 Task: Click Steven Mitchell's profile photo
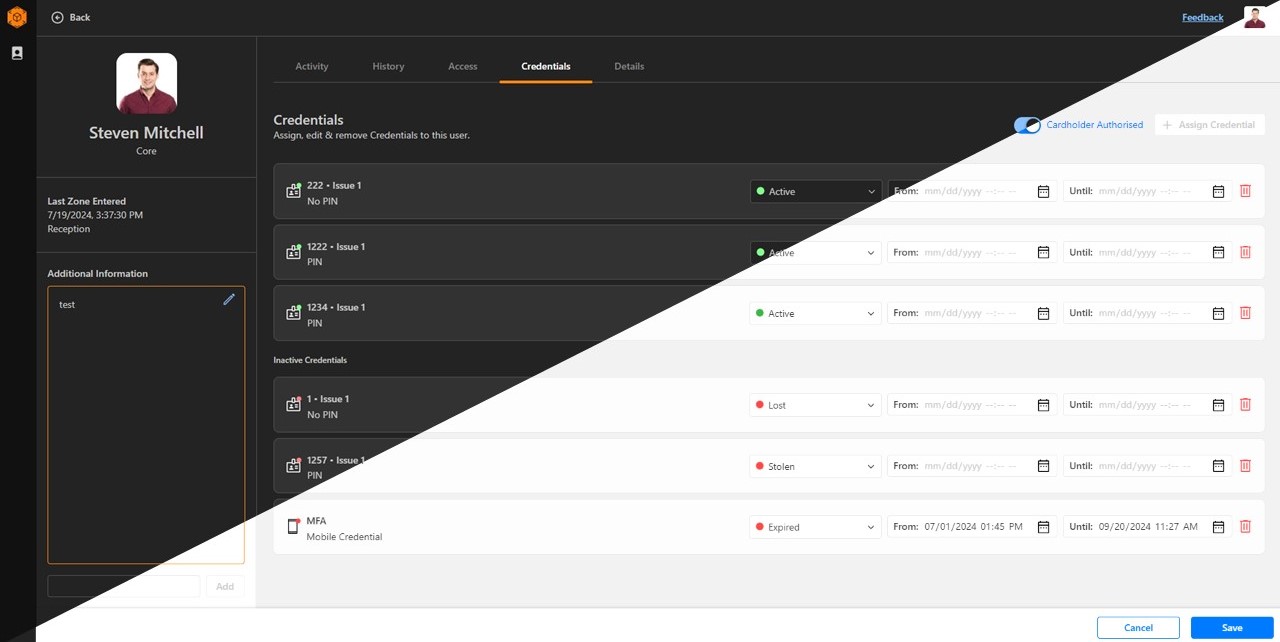[146, 83]
